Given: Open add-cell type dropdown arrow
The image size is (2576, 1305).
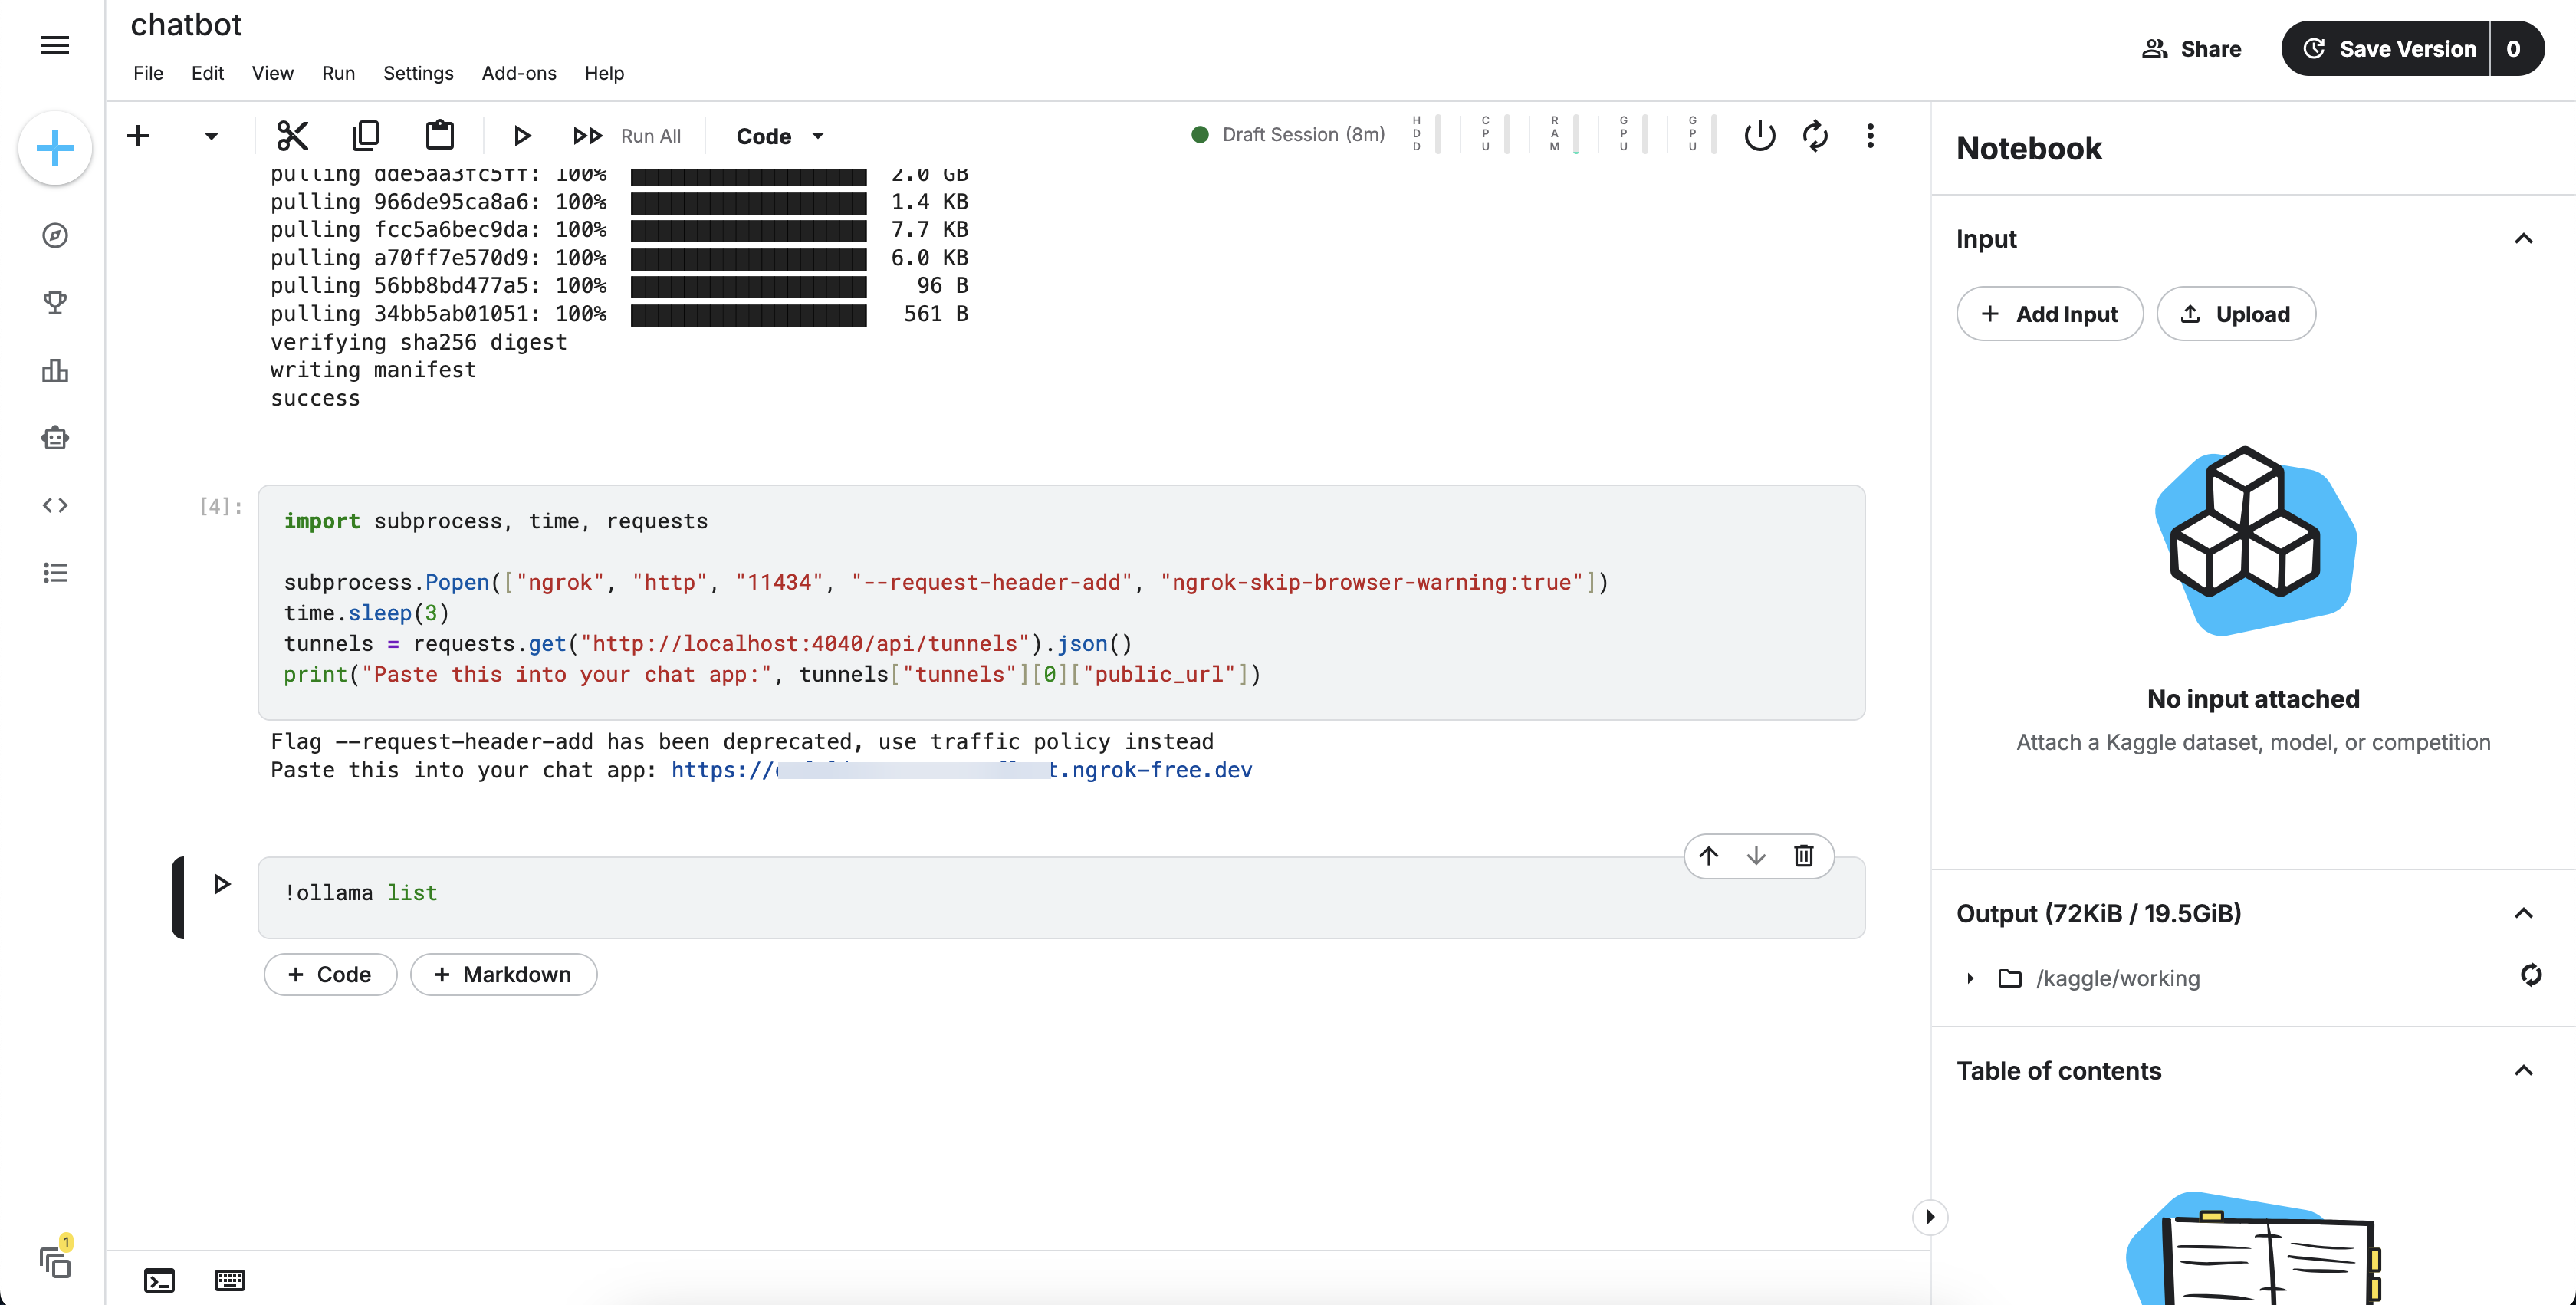Looking at the screenshot, I should pos(211,136).
